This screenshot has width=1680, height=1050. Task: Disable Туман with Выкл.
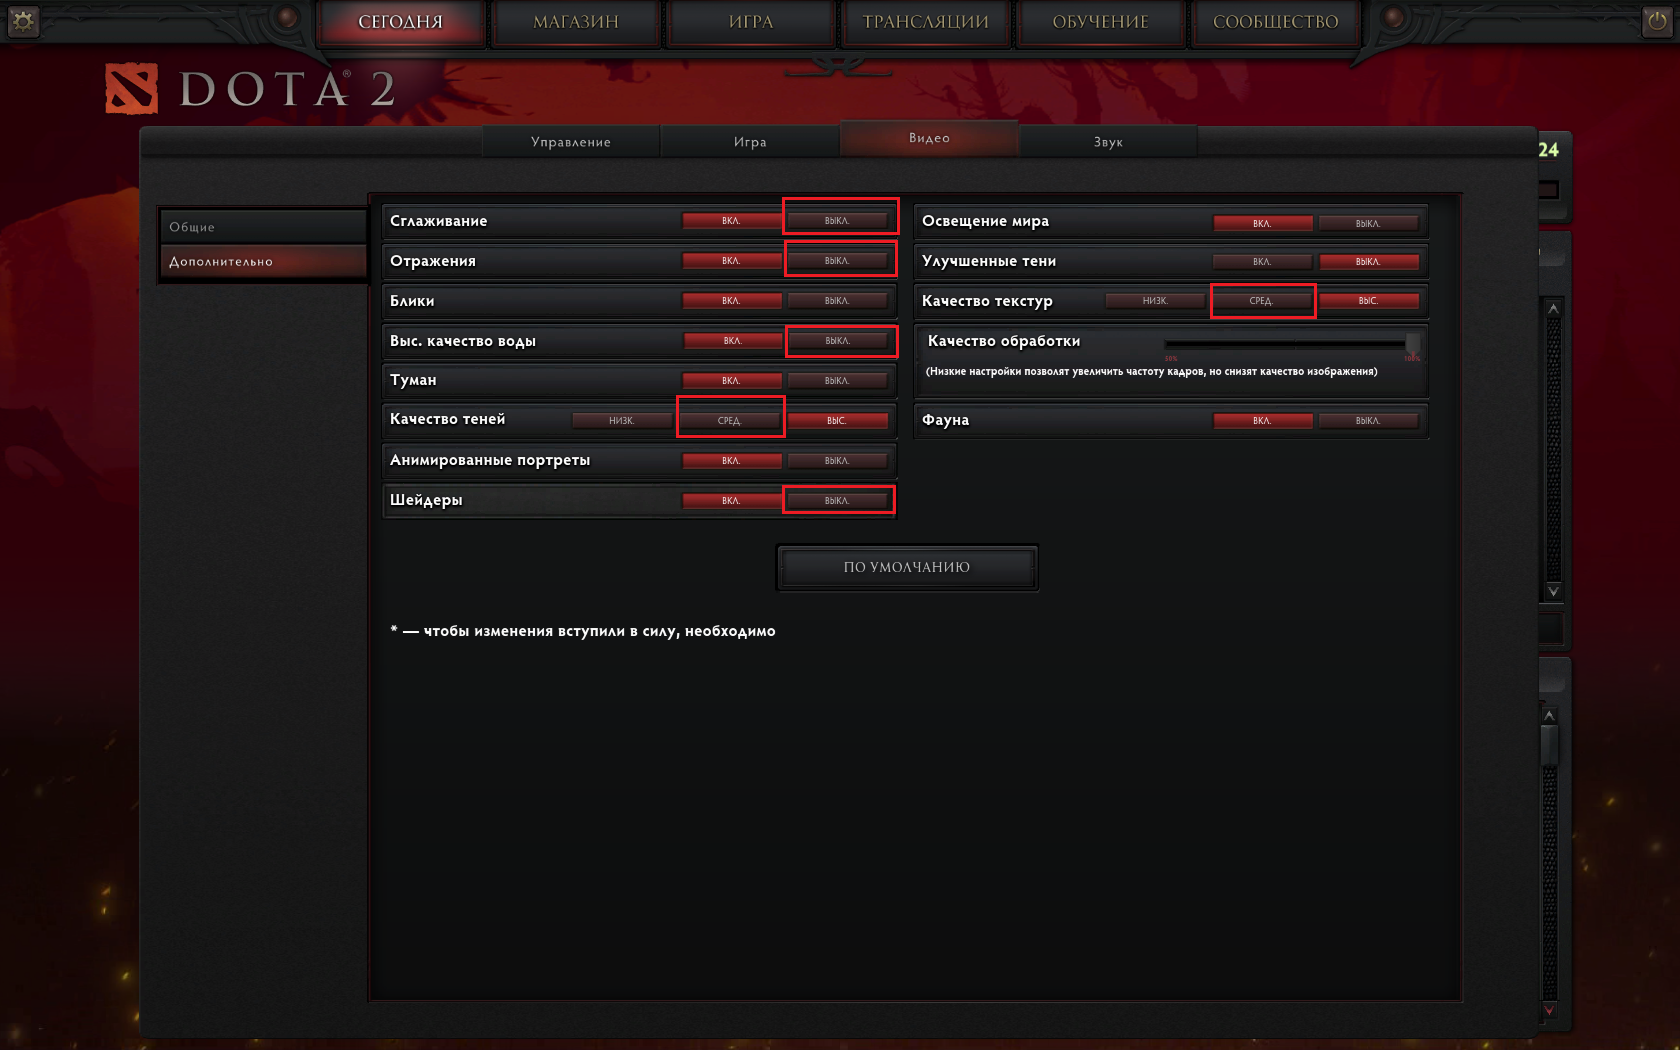837,381
